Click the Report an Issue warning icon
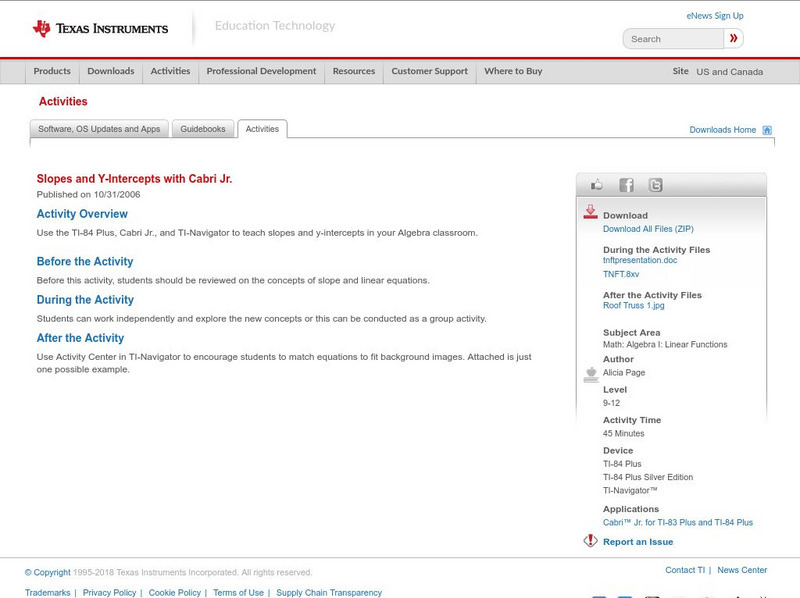The height and width of the screenshot is (598, 800). point(590,541)
